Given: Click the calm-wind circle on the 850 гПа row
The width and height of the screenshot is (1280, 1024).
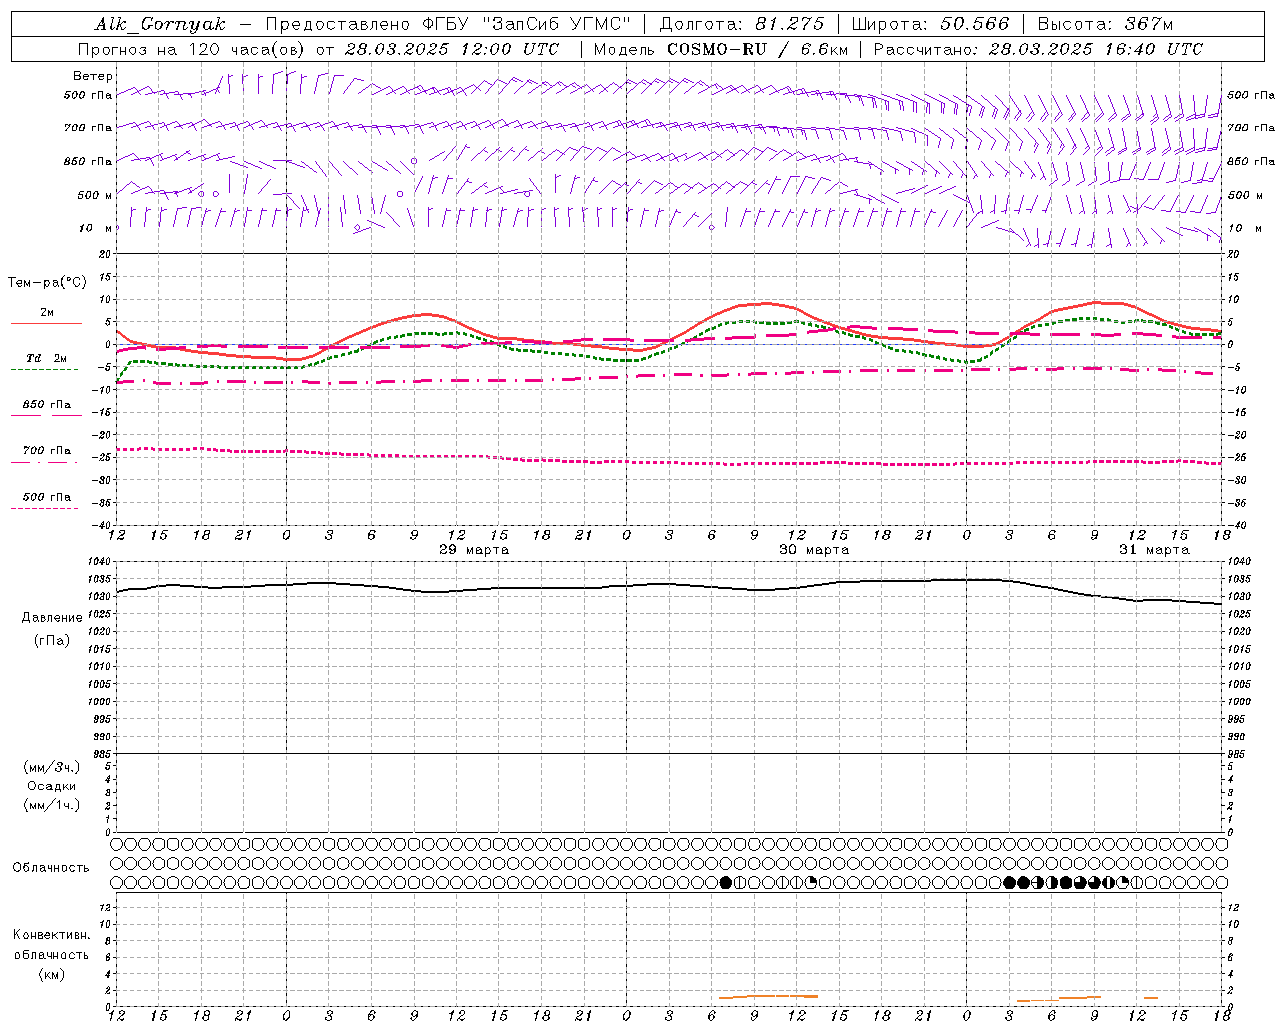Looking at the screenshot, I should (414, 161).
